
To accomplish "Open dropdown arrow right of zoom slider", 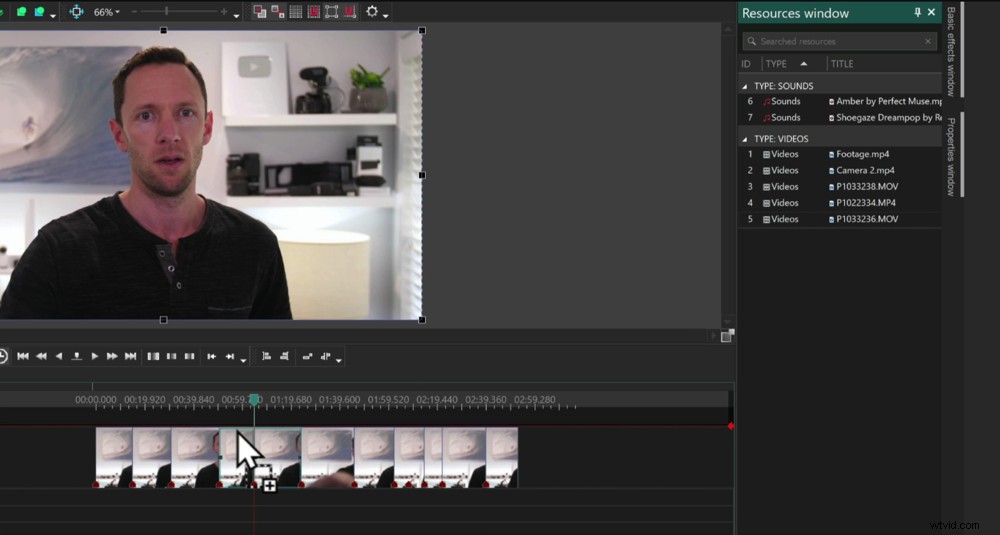I will 237,15.
